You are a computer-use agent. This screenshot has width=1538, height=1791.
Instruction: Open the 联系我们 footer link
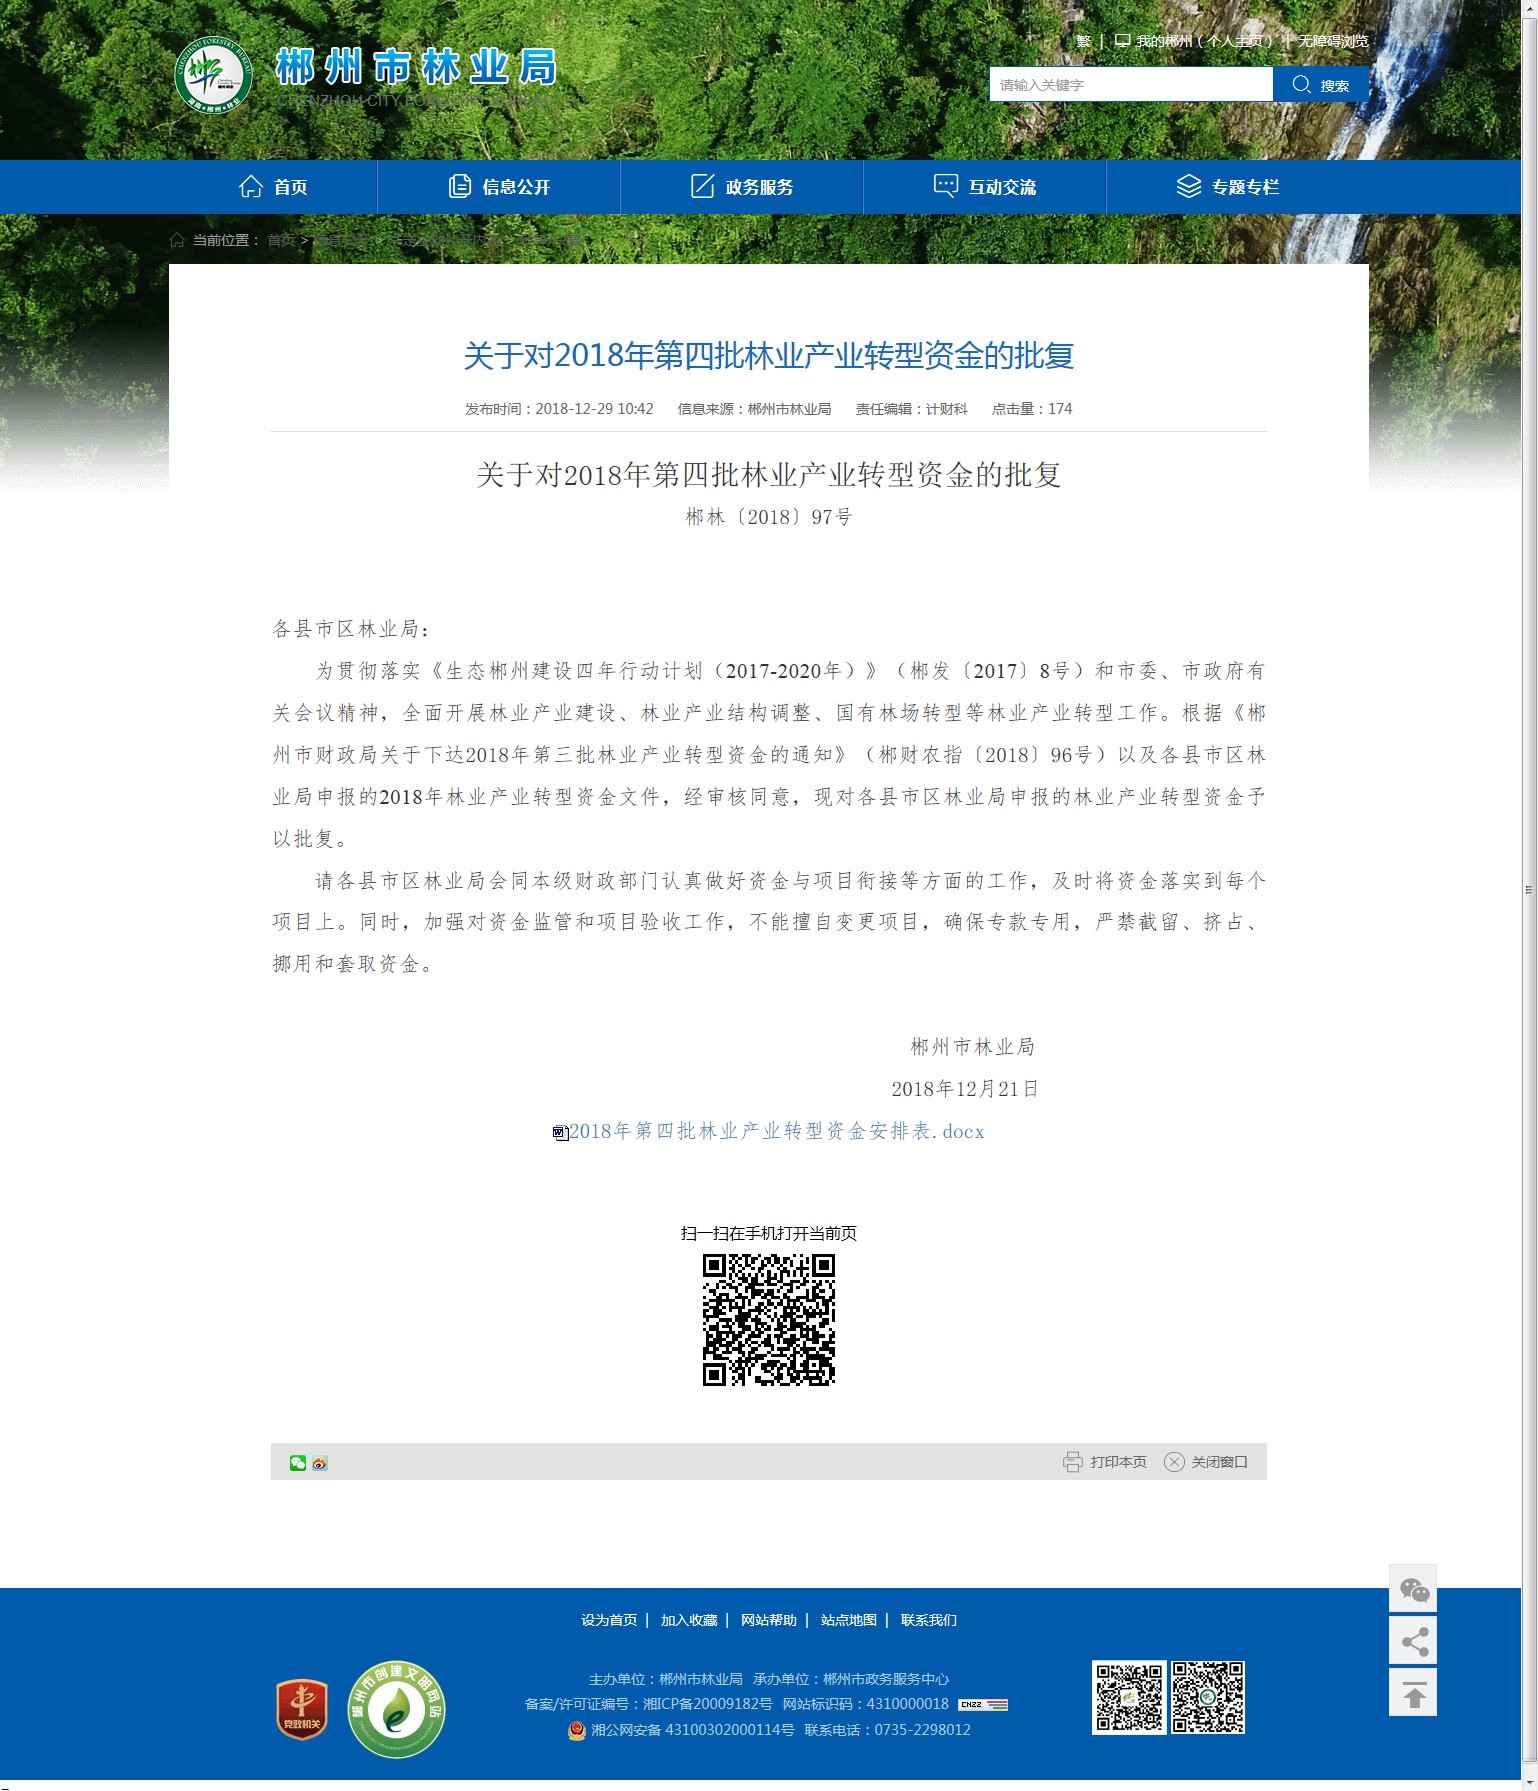pyautogui.click(x=929, y=1620)
